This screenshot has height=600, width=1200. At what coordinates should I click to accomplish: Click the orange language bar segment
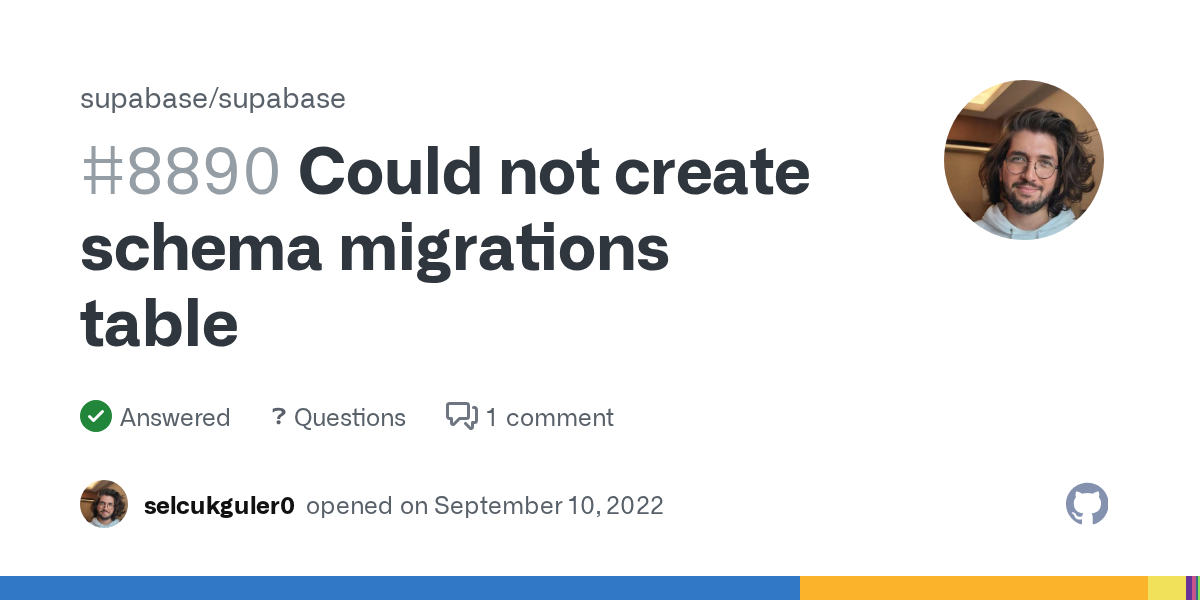(x=973, y=588)
